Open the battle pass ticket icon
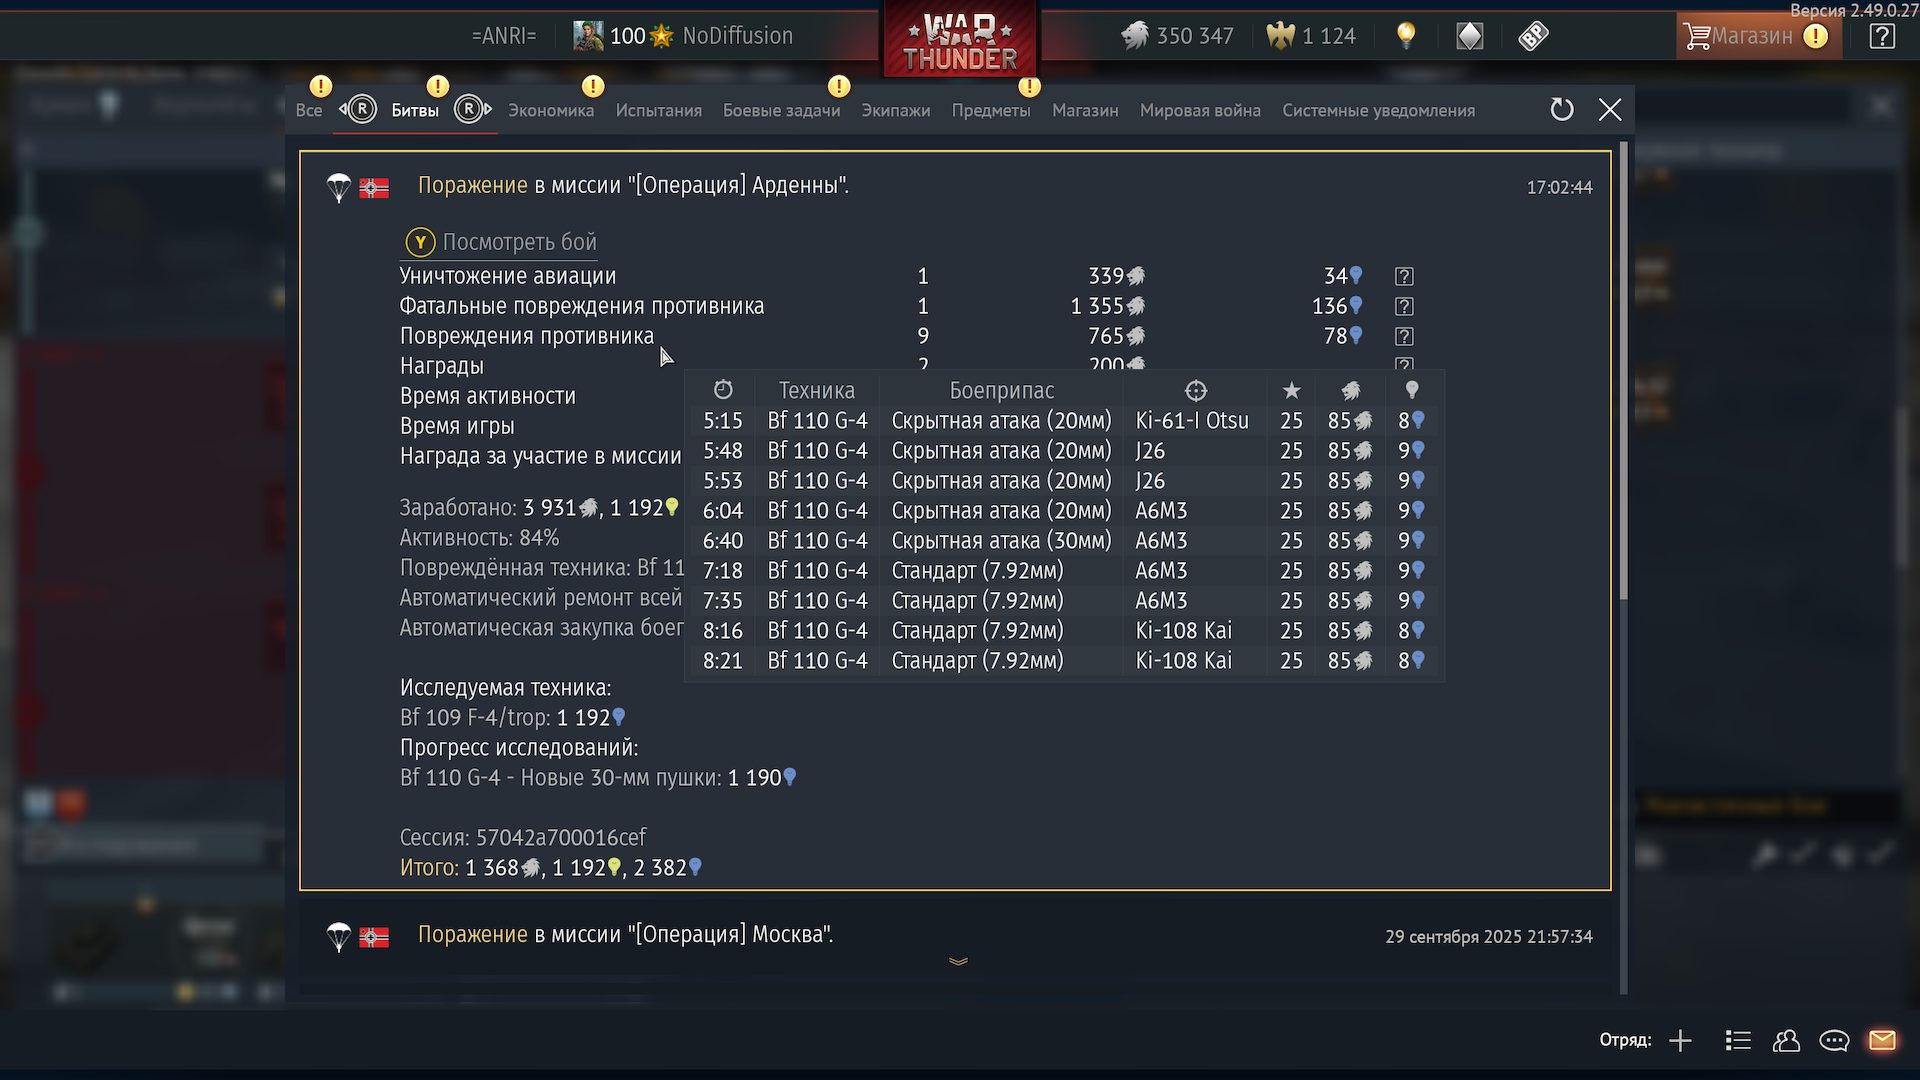Image resolution: width=1920 pixels, height=1080 pixels. (1533, 36)
